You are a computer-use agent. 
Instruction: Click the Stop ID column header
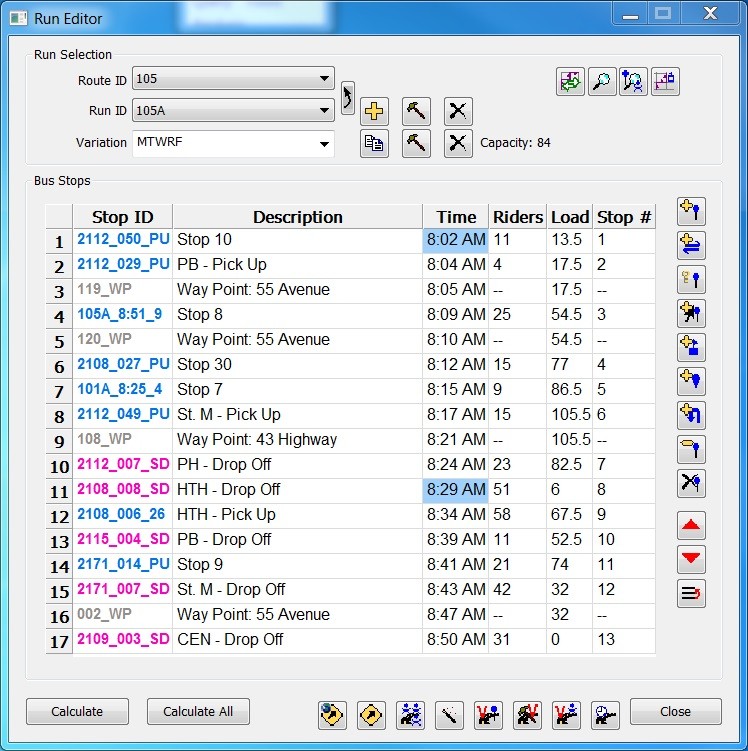(x=123, y=217)
